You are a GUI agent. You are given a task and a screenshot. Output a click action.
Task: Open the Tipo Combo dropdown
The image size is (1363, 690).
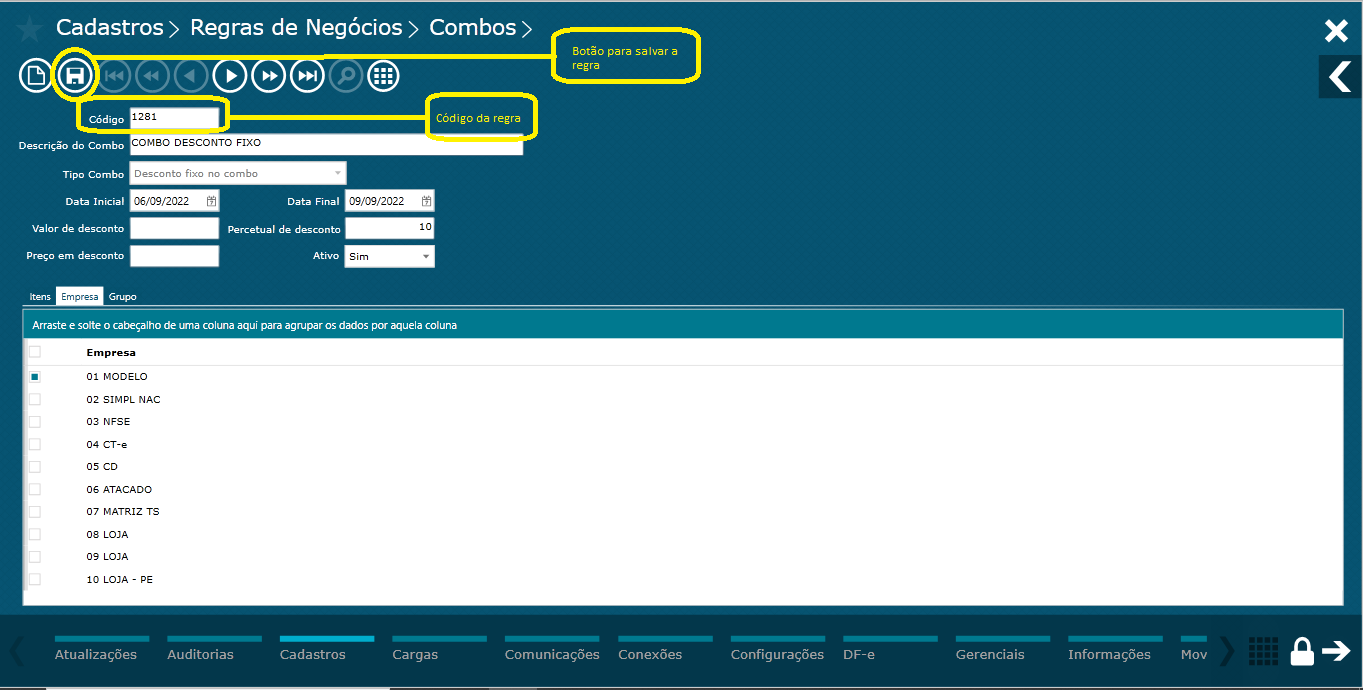click(238, 174)
